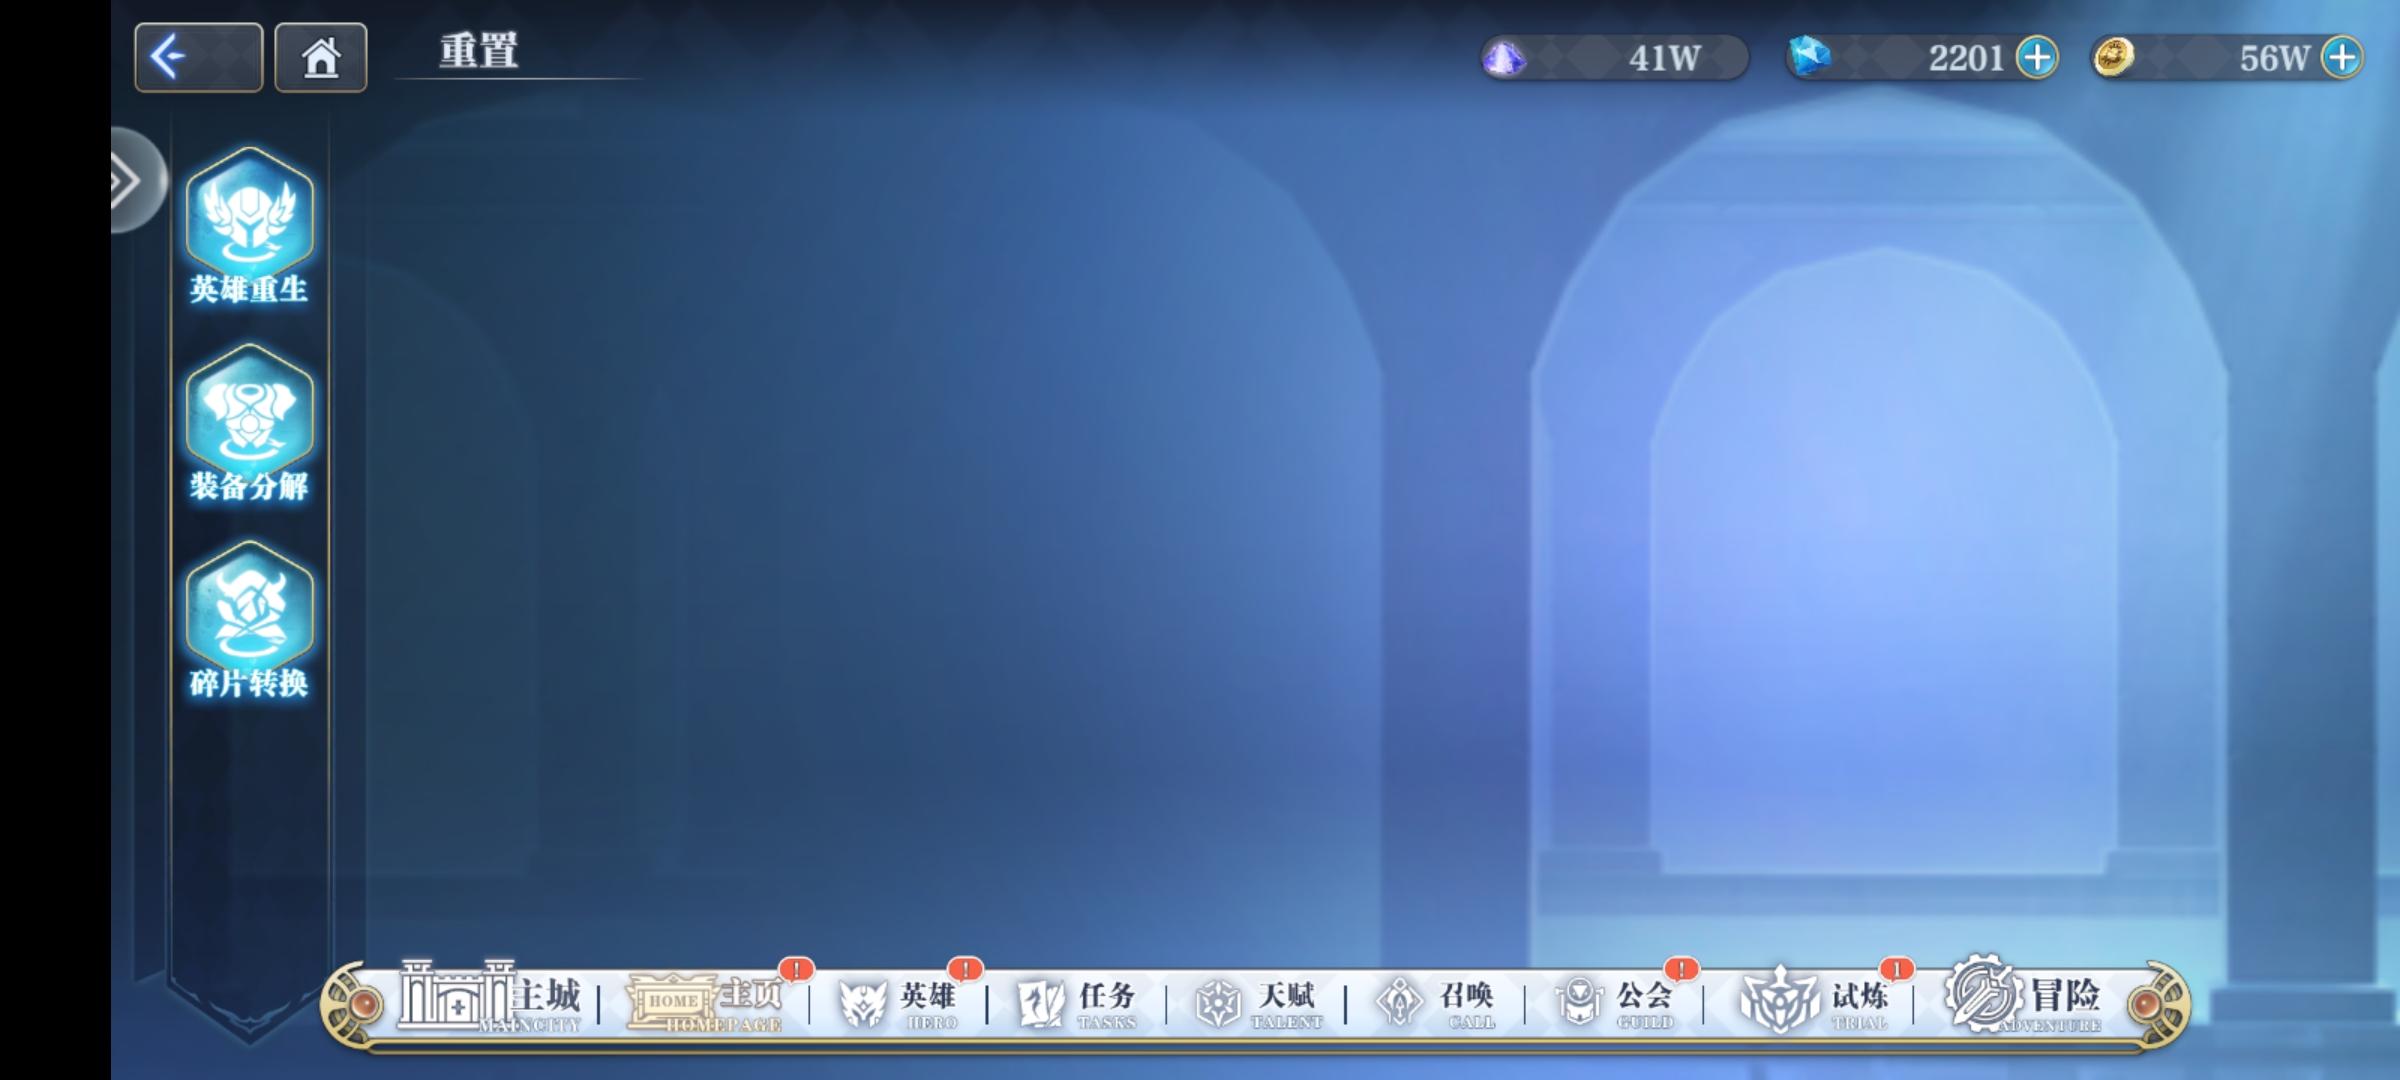Image resolution: width=2400 pixels, height=1080 pixels.
Task: Add more blue diamonds with plus button
Action: (2036, 57)
